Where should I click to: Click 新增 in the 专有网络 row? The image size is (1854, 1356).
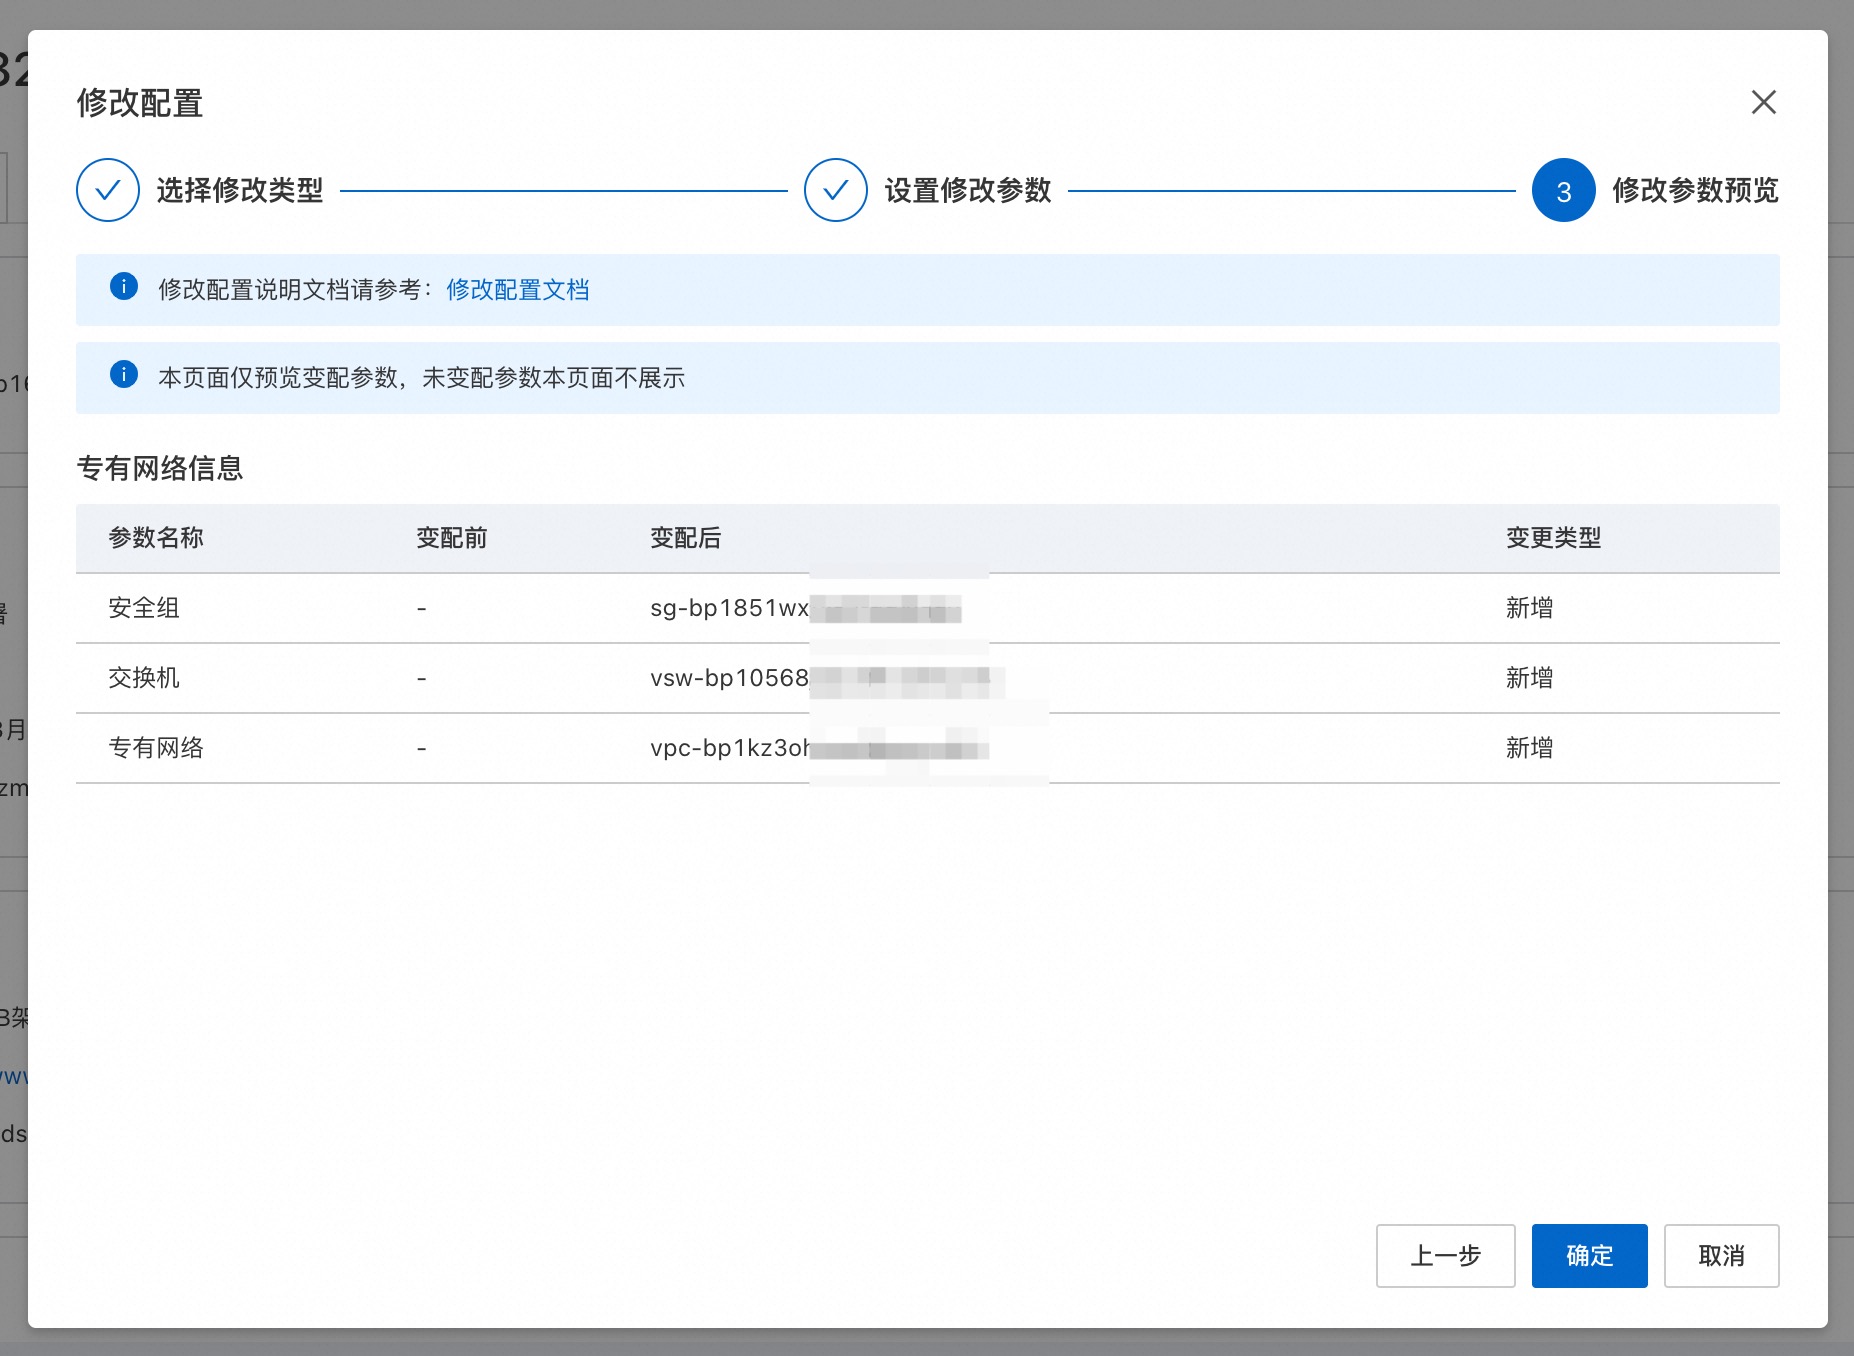[x=1530, y=748]
